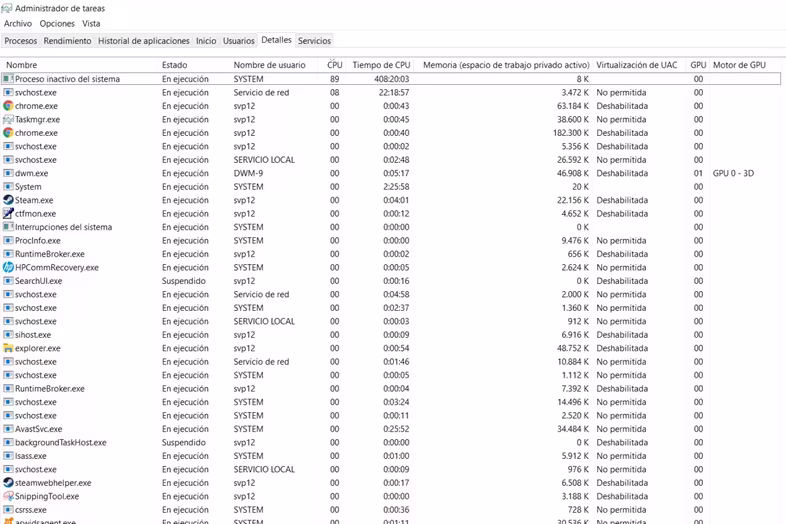Select the SnippingTool.exe process name

tap(47, 496)
